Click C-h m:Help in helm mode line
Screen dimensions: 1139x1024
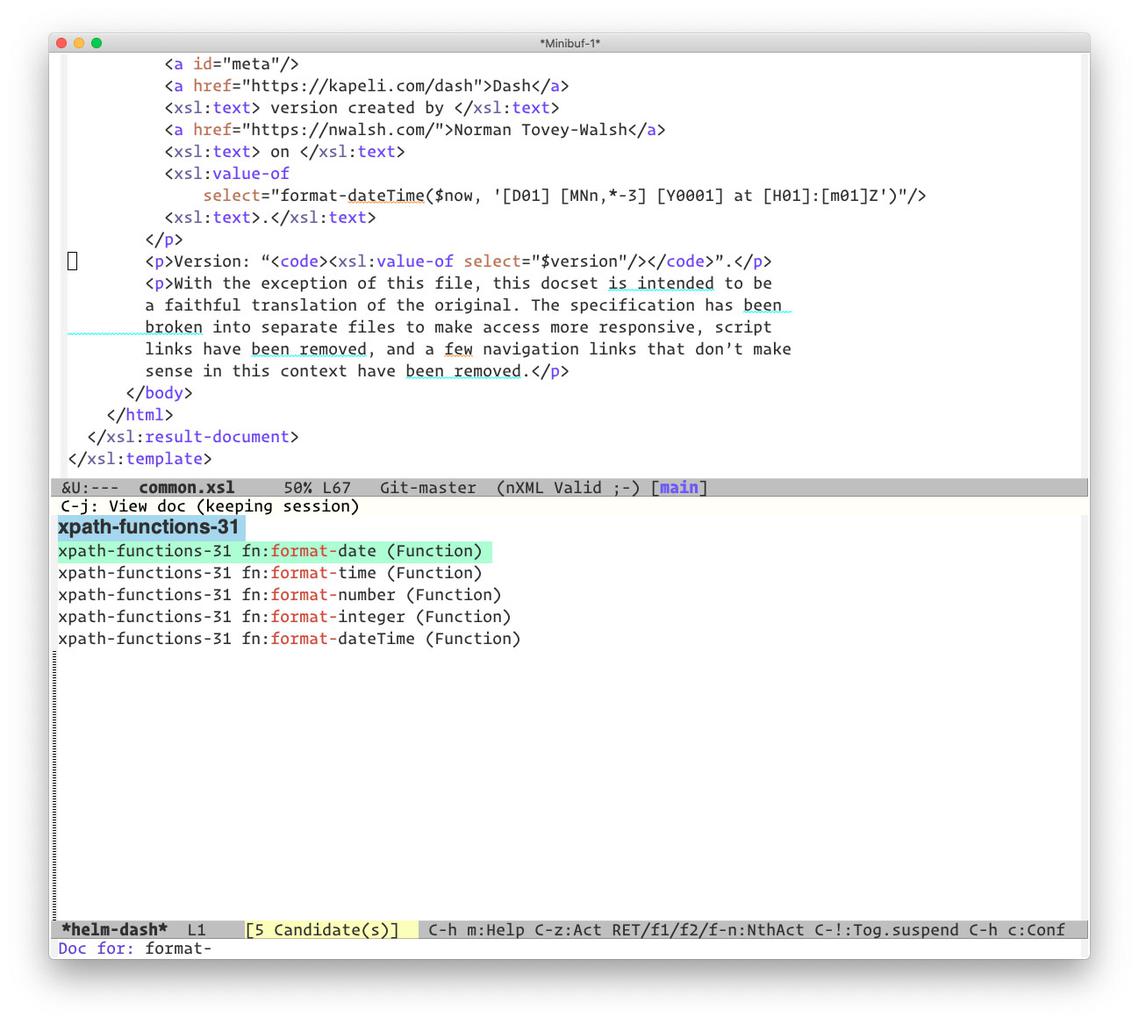[477, 930]
